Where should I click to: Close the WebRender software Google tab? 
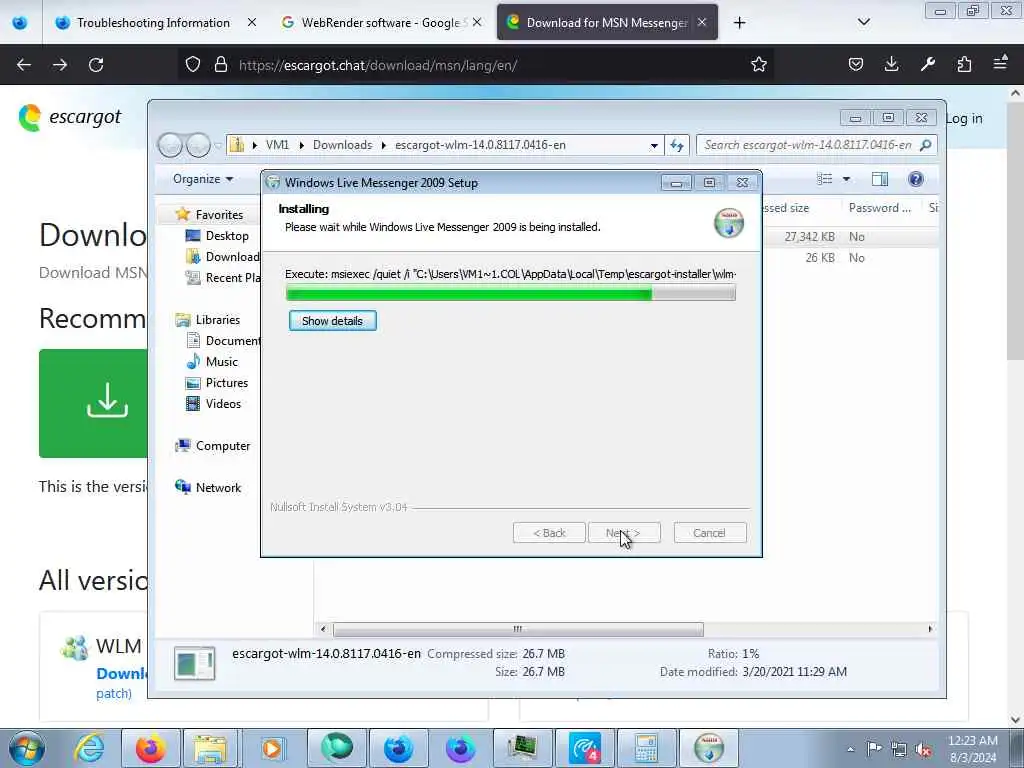pyautogui.click(x=477, y=23)
